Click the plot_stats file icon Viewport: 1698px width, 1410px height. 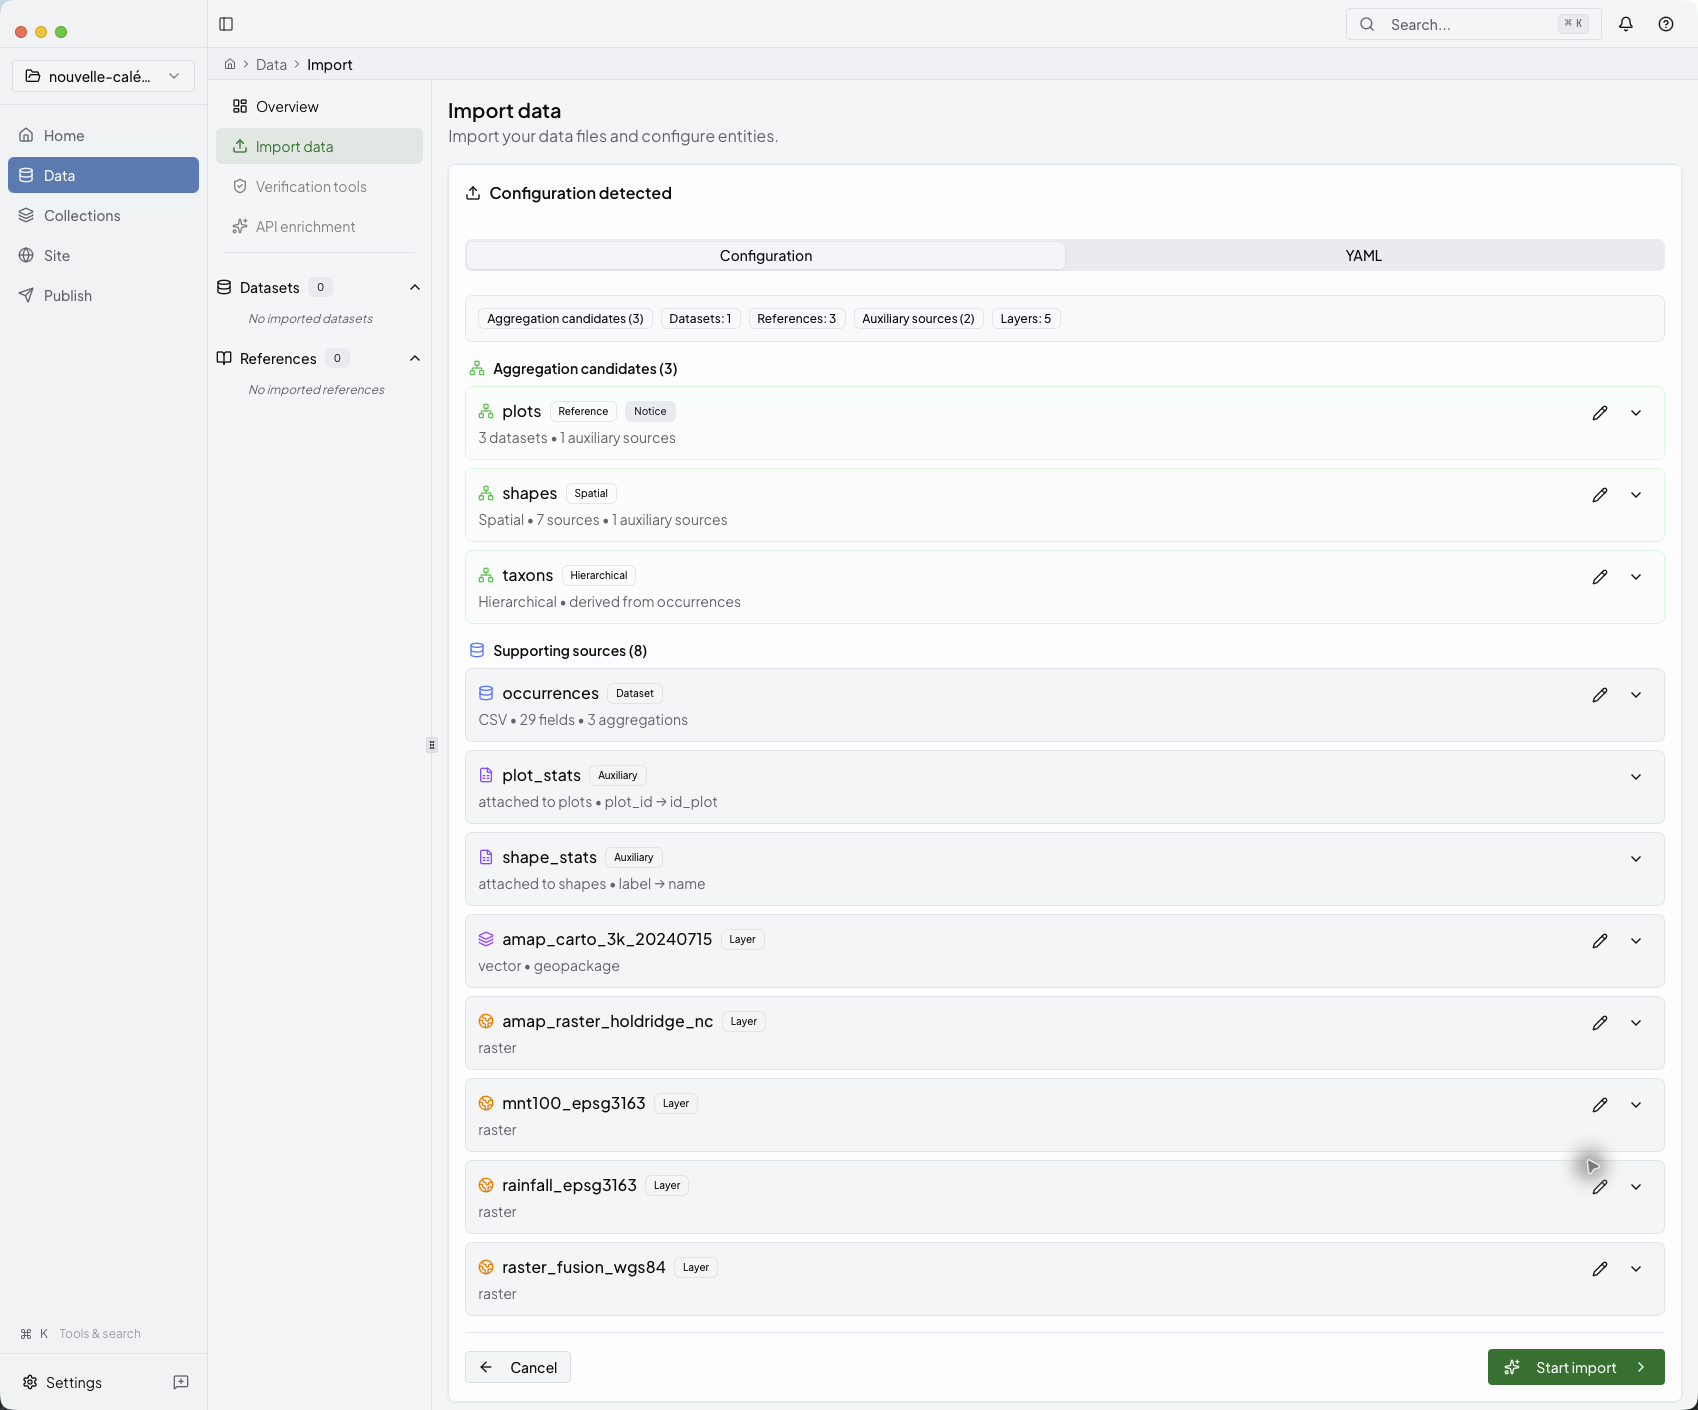click(486, 775)
